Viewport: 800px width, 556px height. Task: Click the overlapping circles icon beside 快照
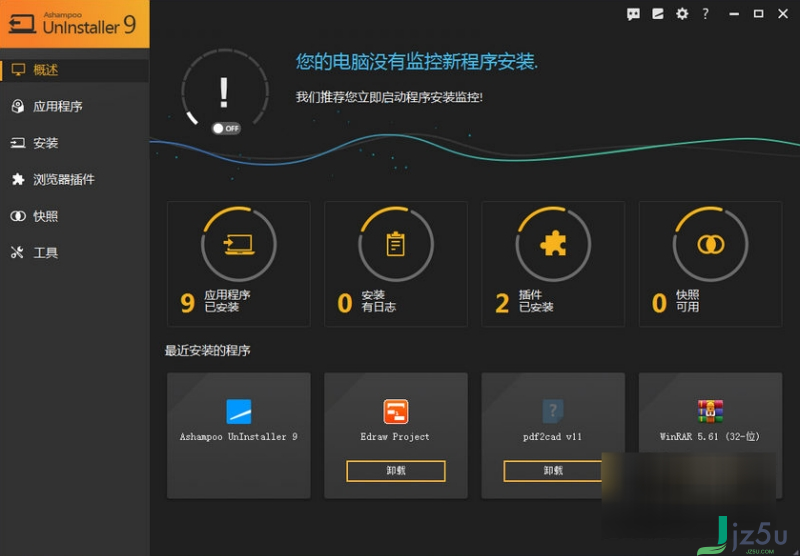click(x=18, y=216)
